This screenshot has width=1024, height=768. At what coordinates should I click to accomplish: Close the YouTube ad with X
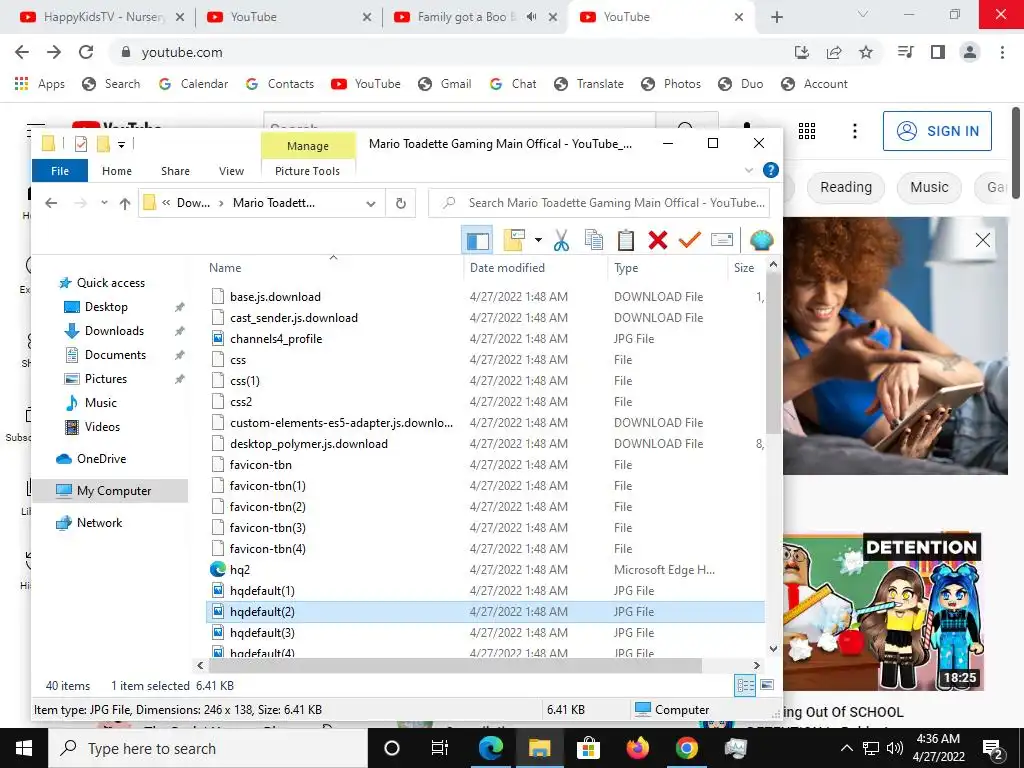(983, 240)
